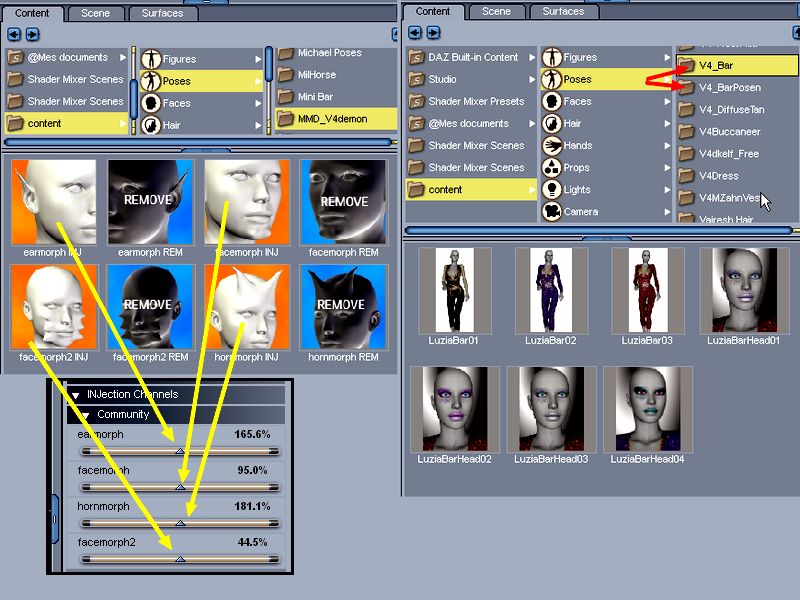Expand @Mes documents arrow in left panel

[x=123, y=58]
